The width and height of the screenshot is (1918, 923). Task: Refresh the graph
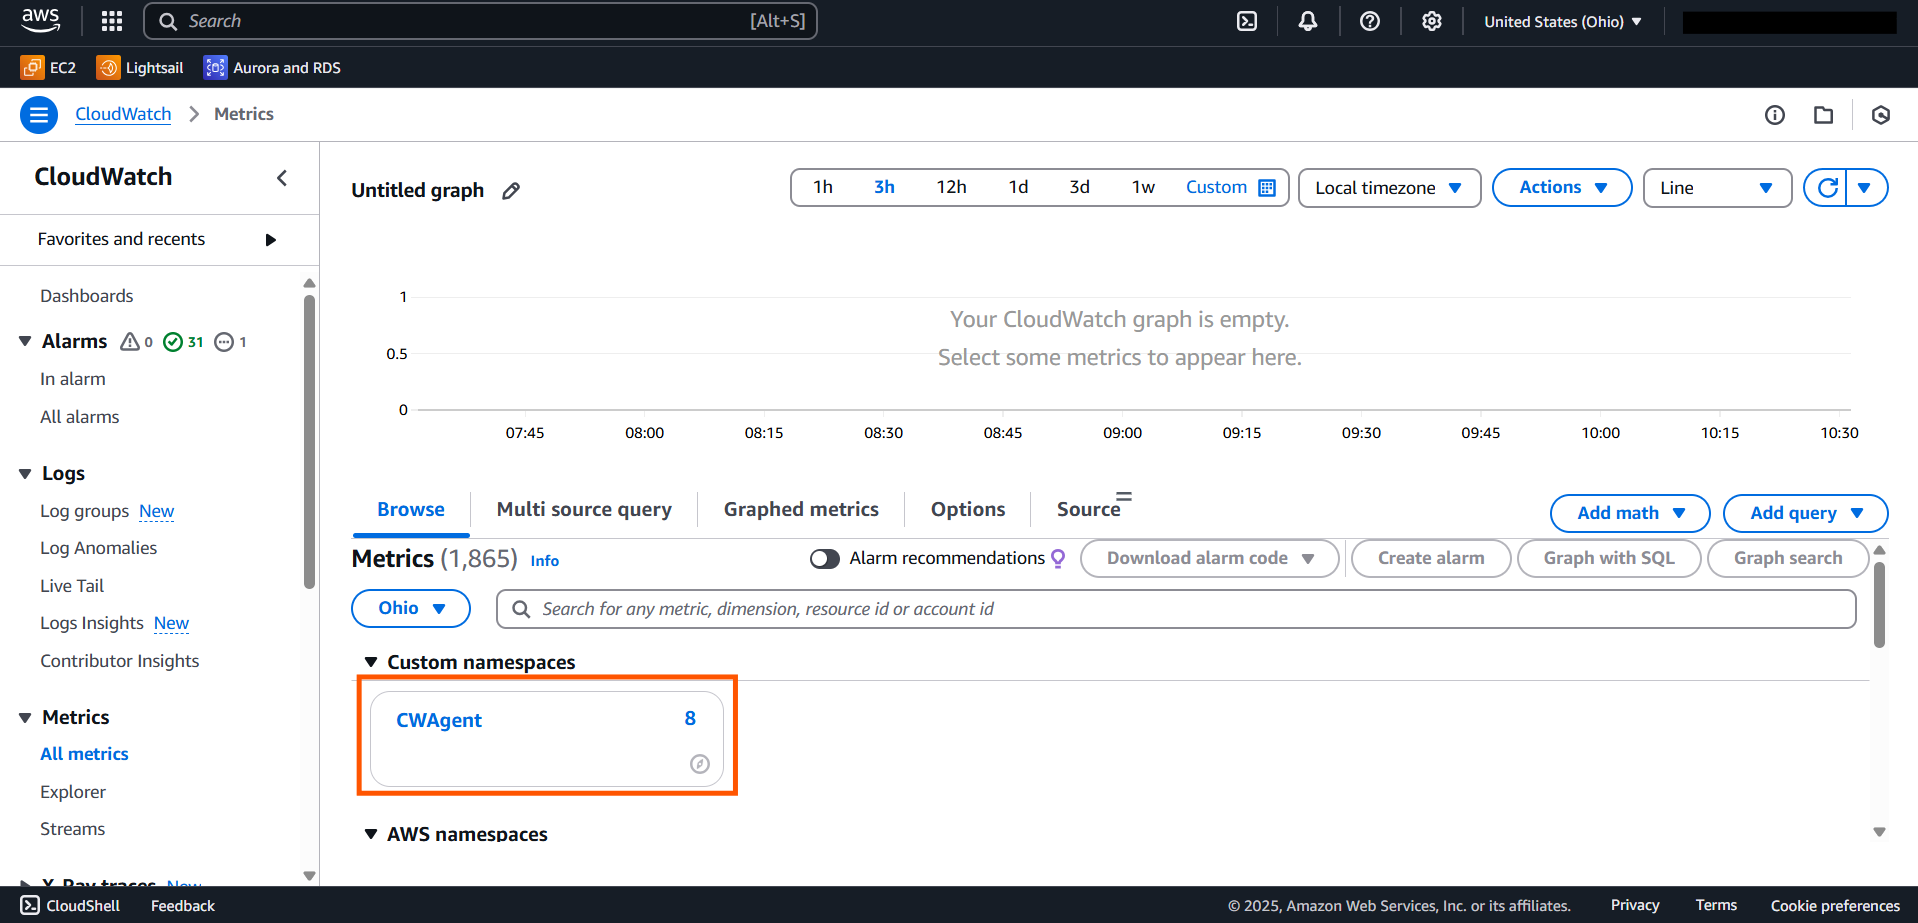[x=1827, y=188]
